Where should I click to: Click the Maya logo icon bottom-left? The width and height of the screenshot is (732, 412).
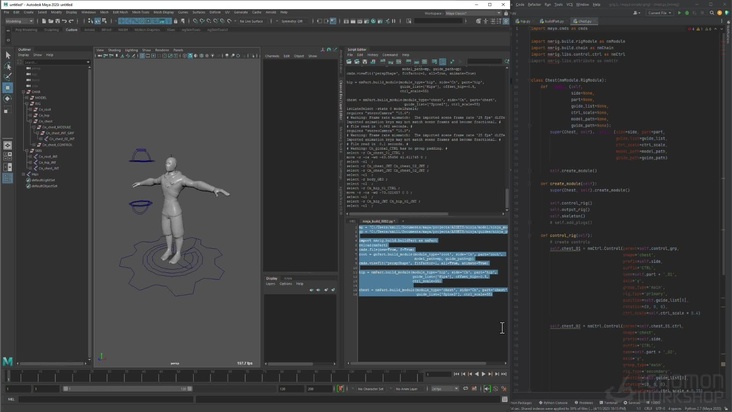[x=8, y=361]
